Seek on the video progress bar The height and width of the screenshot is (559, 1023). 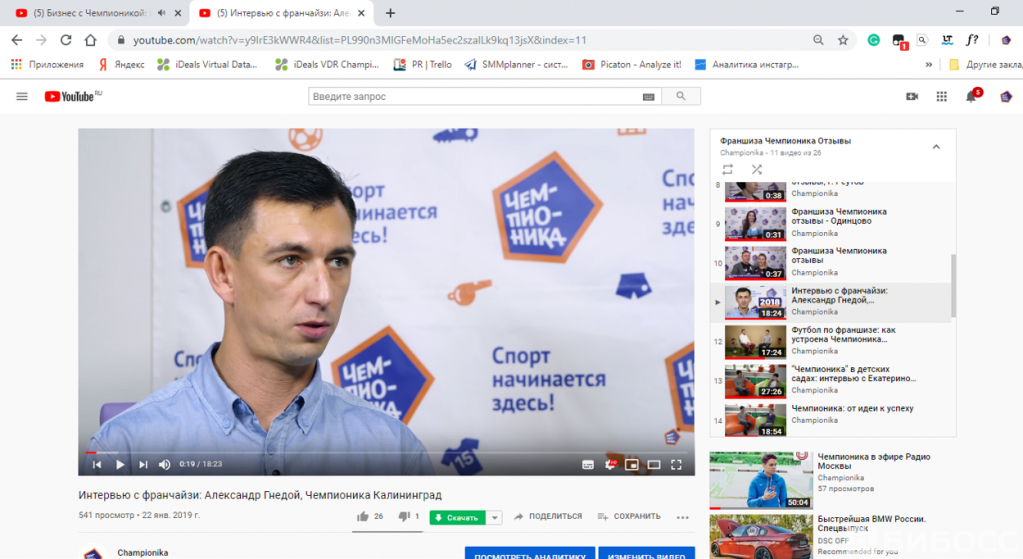point(386,452)
